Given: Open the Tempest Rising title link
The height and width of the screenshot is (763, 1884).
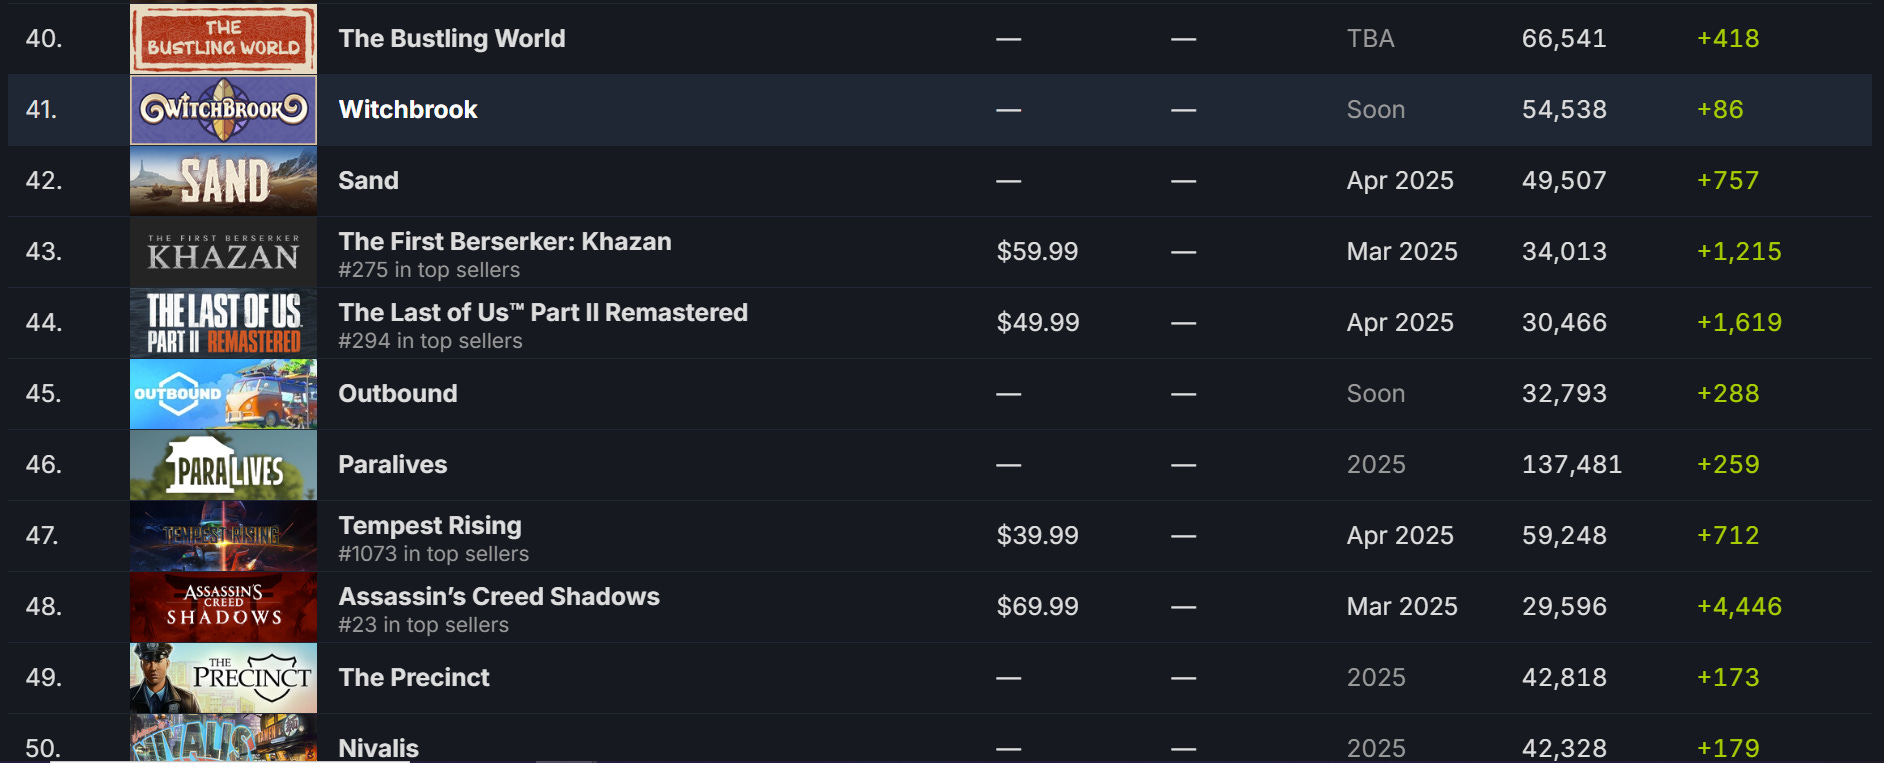Looking at the screenshot, I should pyautogui.click(x=430, y=525).
